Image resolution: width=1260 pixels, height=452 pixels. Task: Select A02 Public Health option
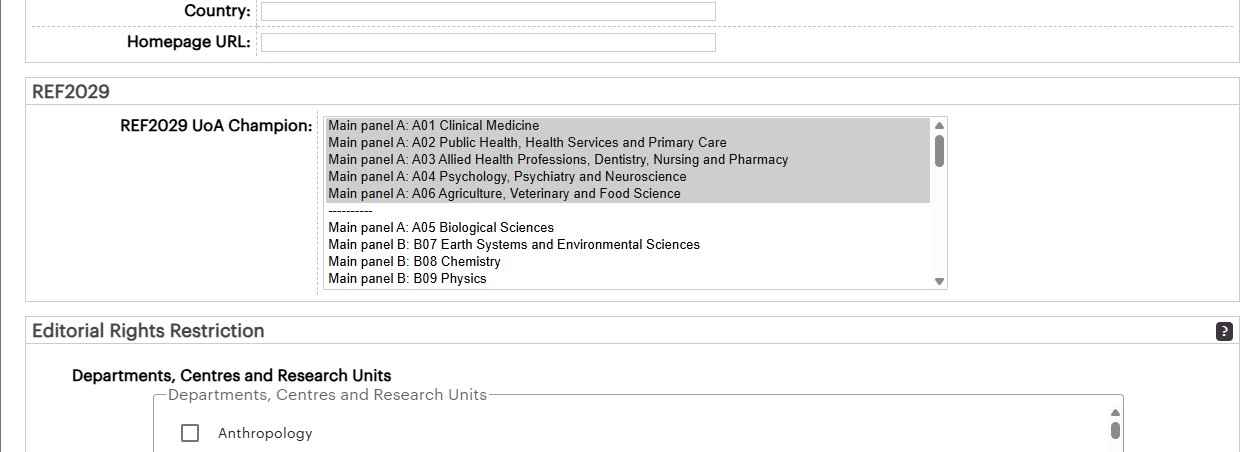[527, 143]
